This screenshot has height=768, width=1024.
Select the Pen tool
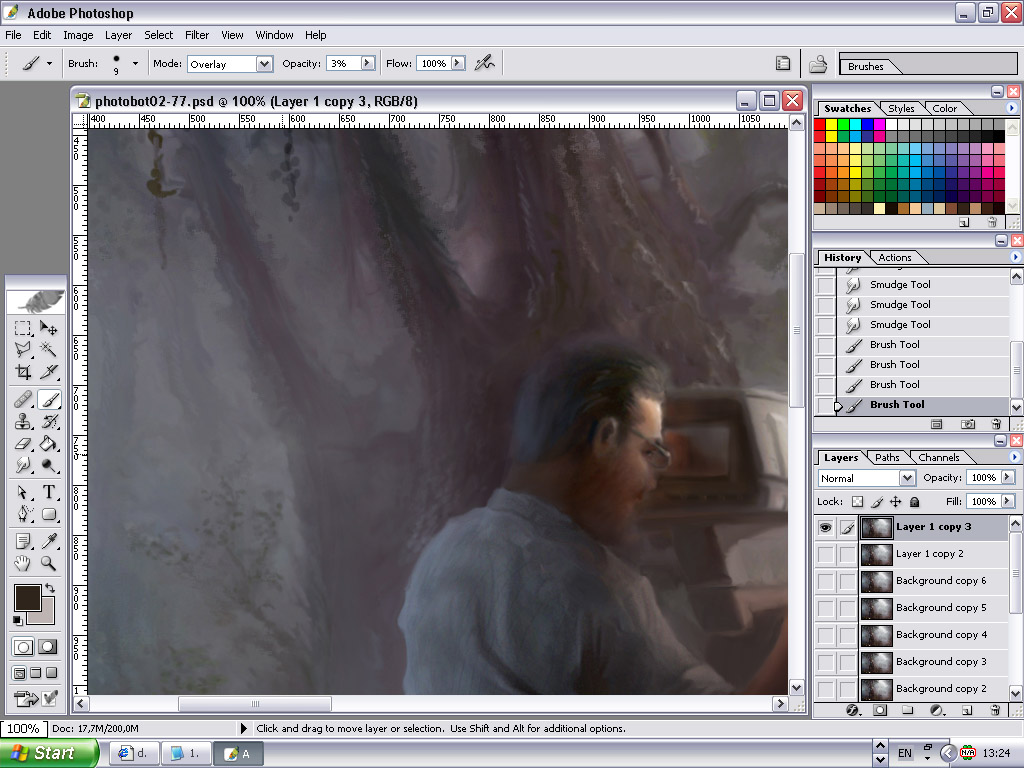23,514
